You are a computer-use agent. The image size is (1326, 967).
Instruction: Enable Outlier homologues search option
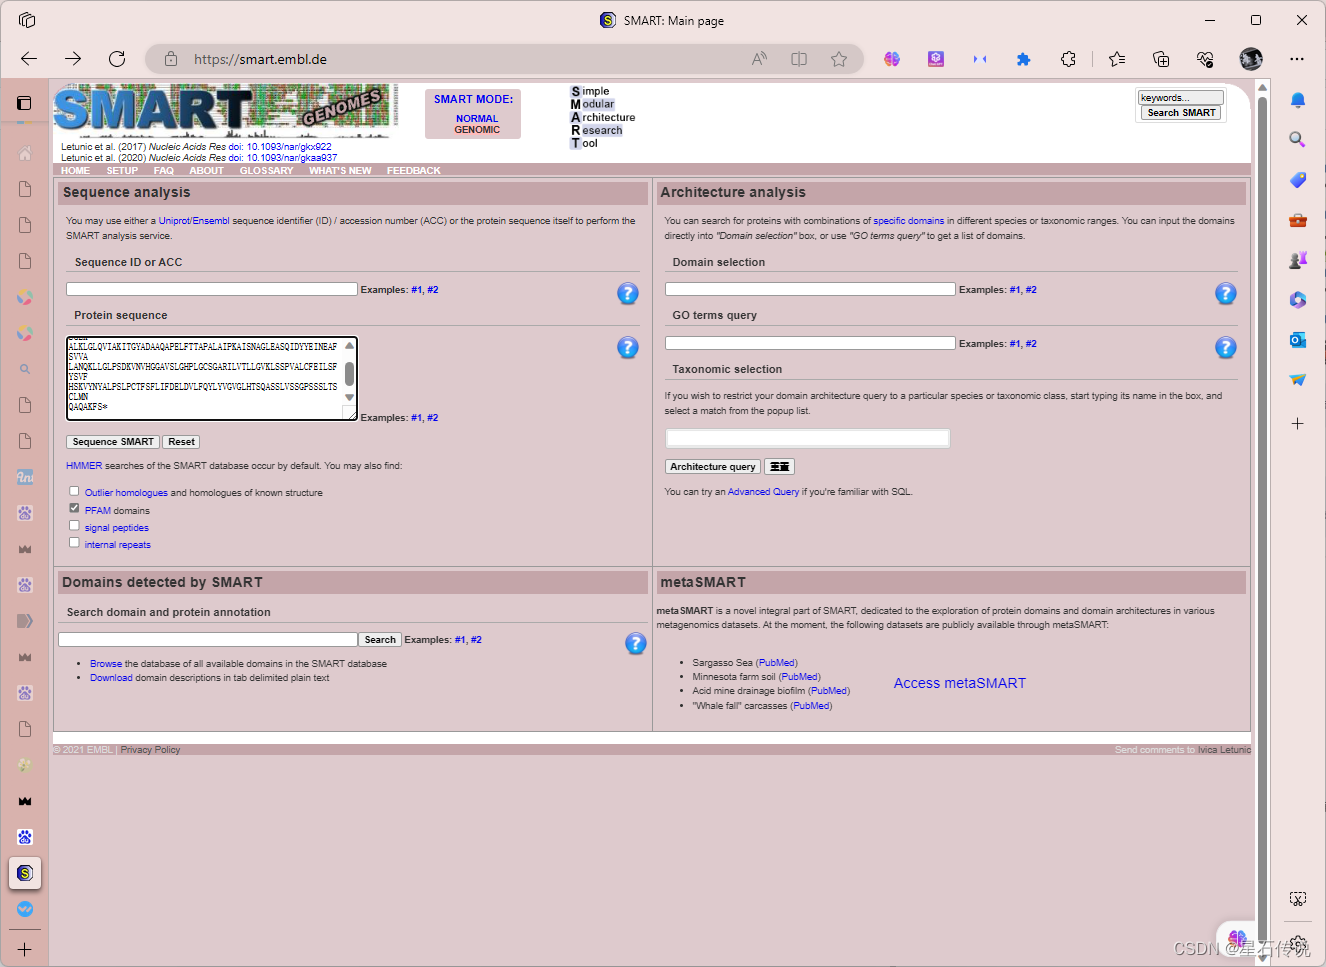pos(74,491)
